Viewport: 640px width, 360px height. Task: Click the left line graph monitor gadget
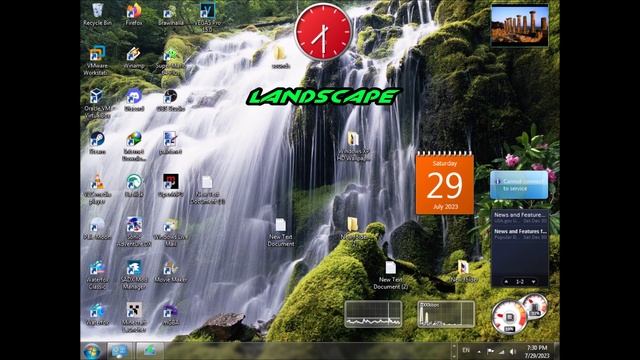click(373, 314)
